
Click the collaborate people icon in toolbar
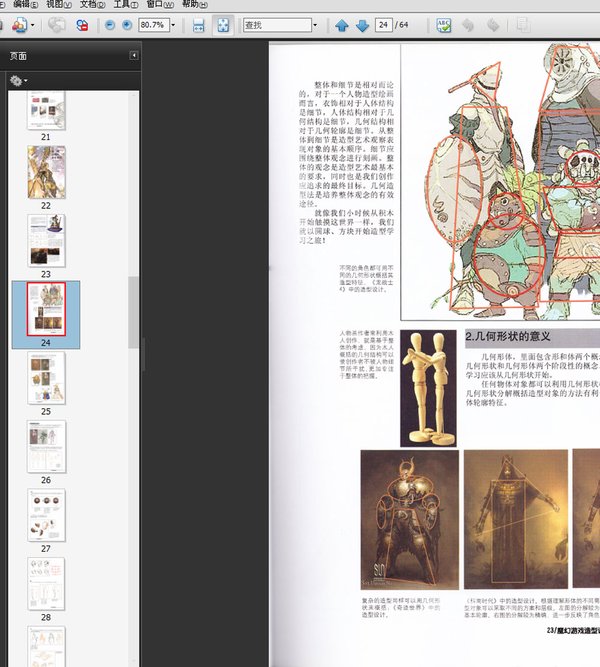[19, 26]
